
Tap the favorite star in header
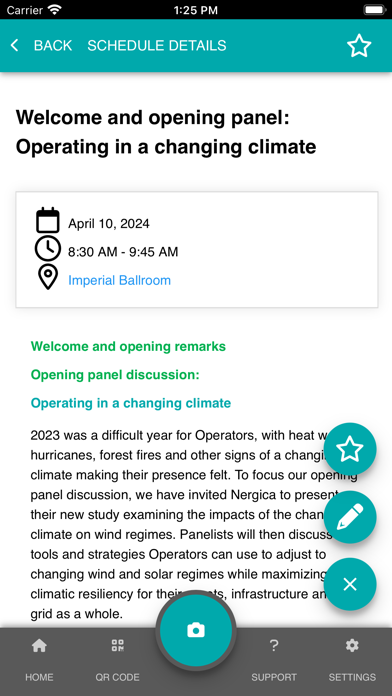pyautogui.click(x=359, y=46)
